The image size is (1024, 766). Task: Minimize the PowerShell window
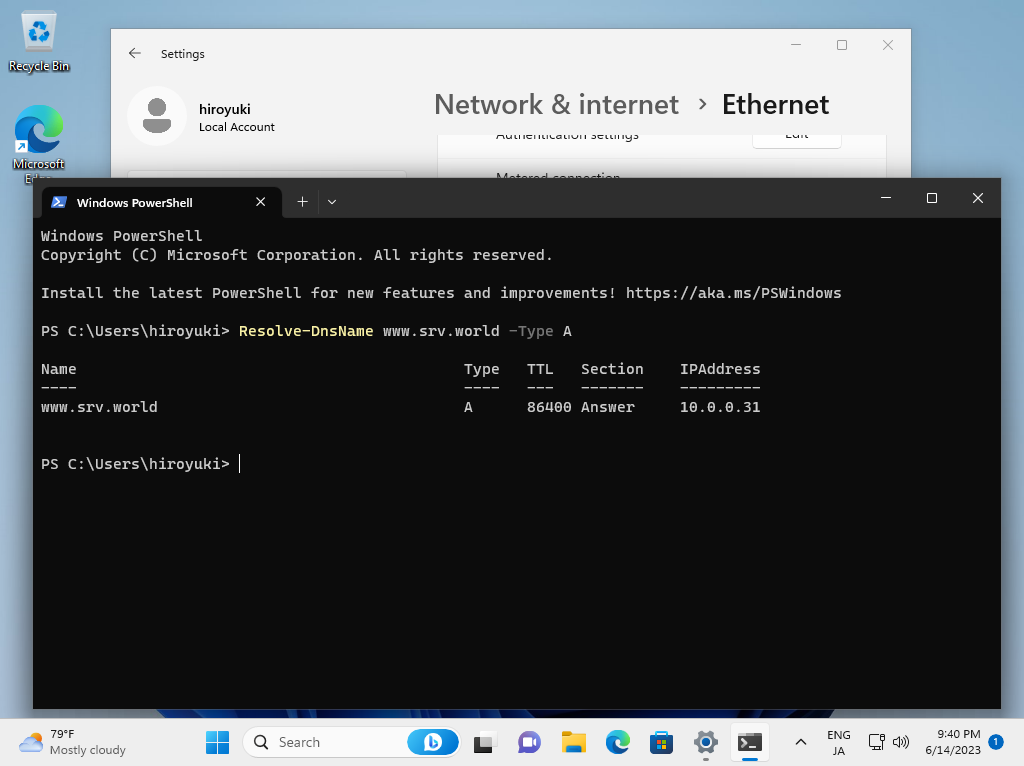tap(886, 198)
